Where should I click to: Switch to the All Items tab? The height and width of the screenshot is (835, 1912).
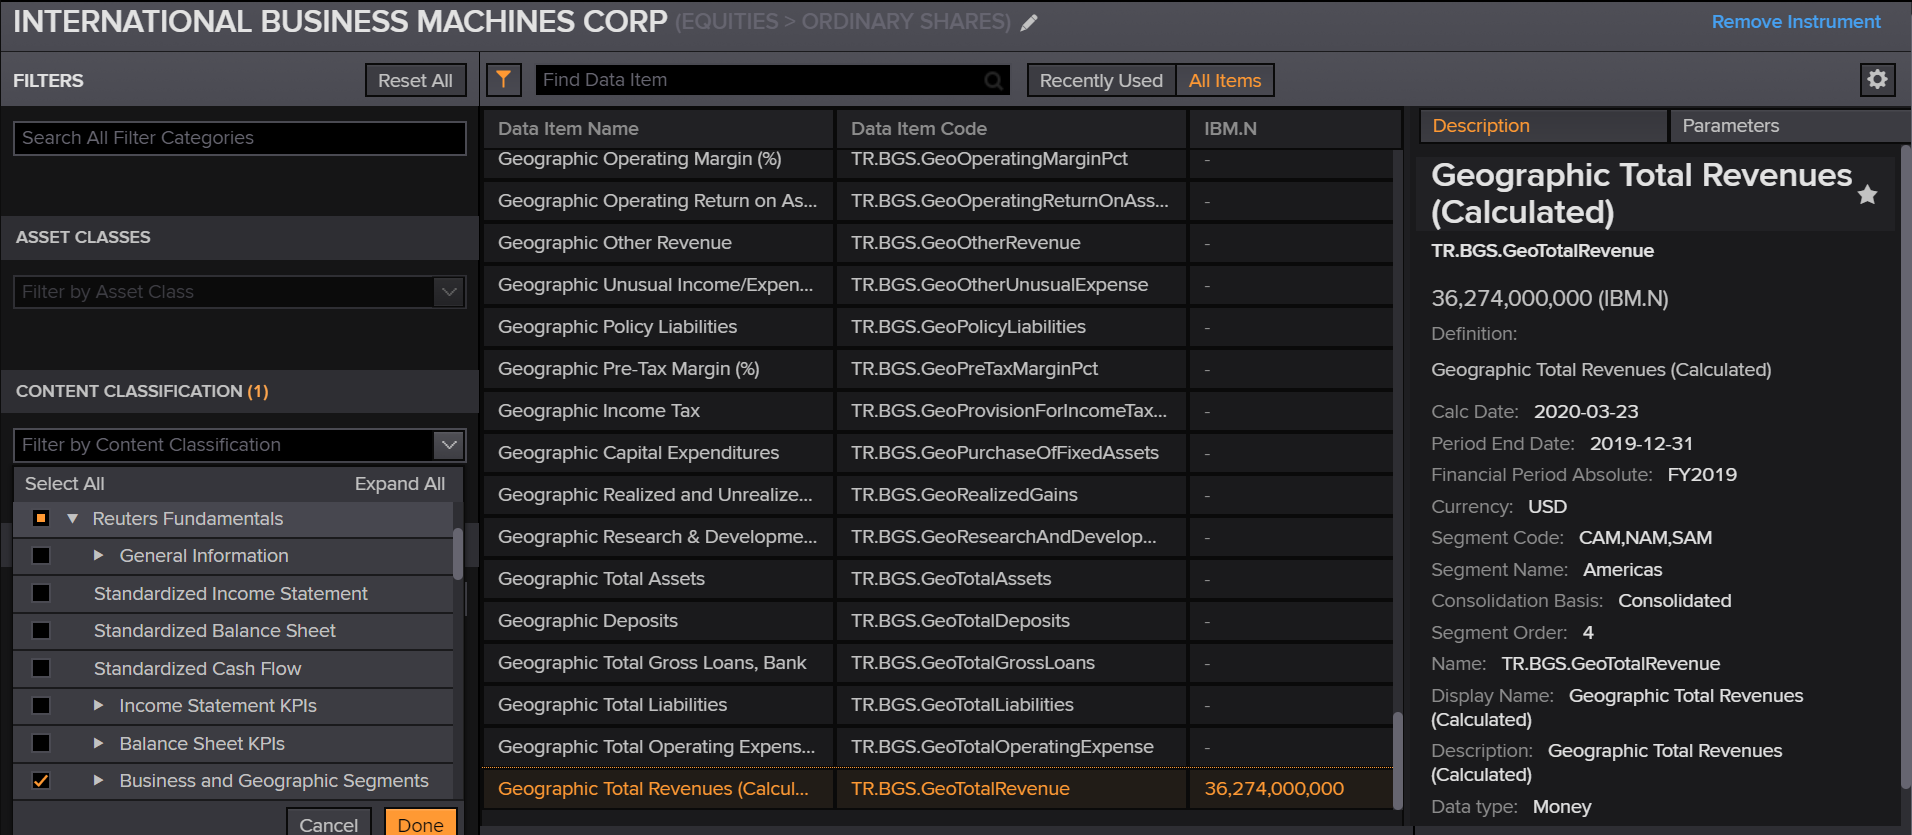point(1225,81)
